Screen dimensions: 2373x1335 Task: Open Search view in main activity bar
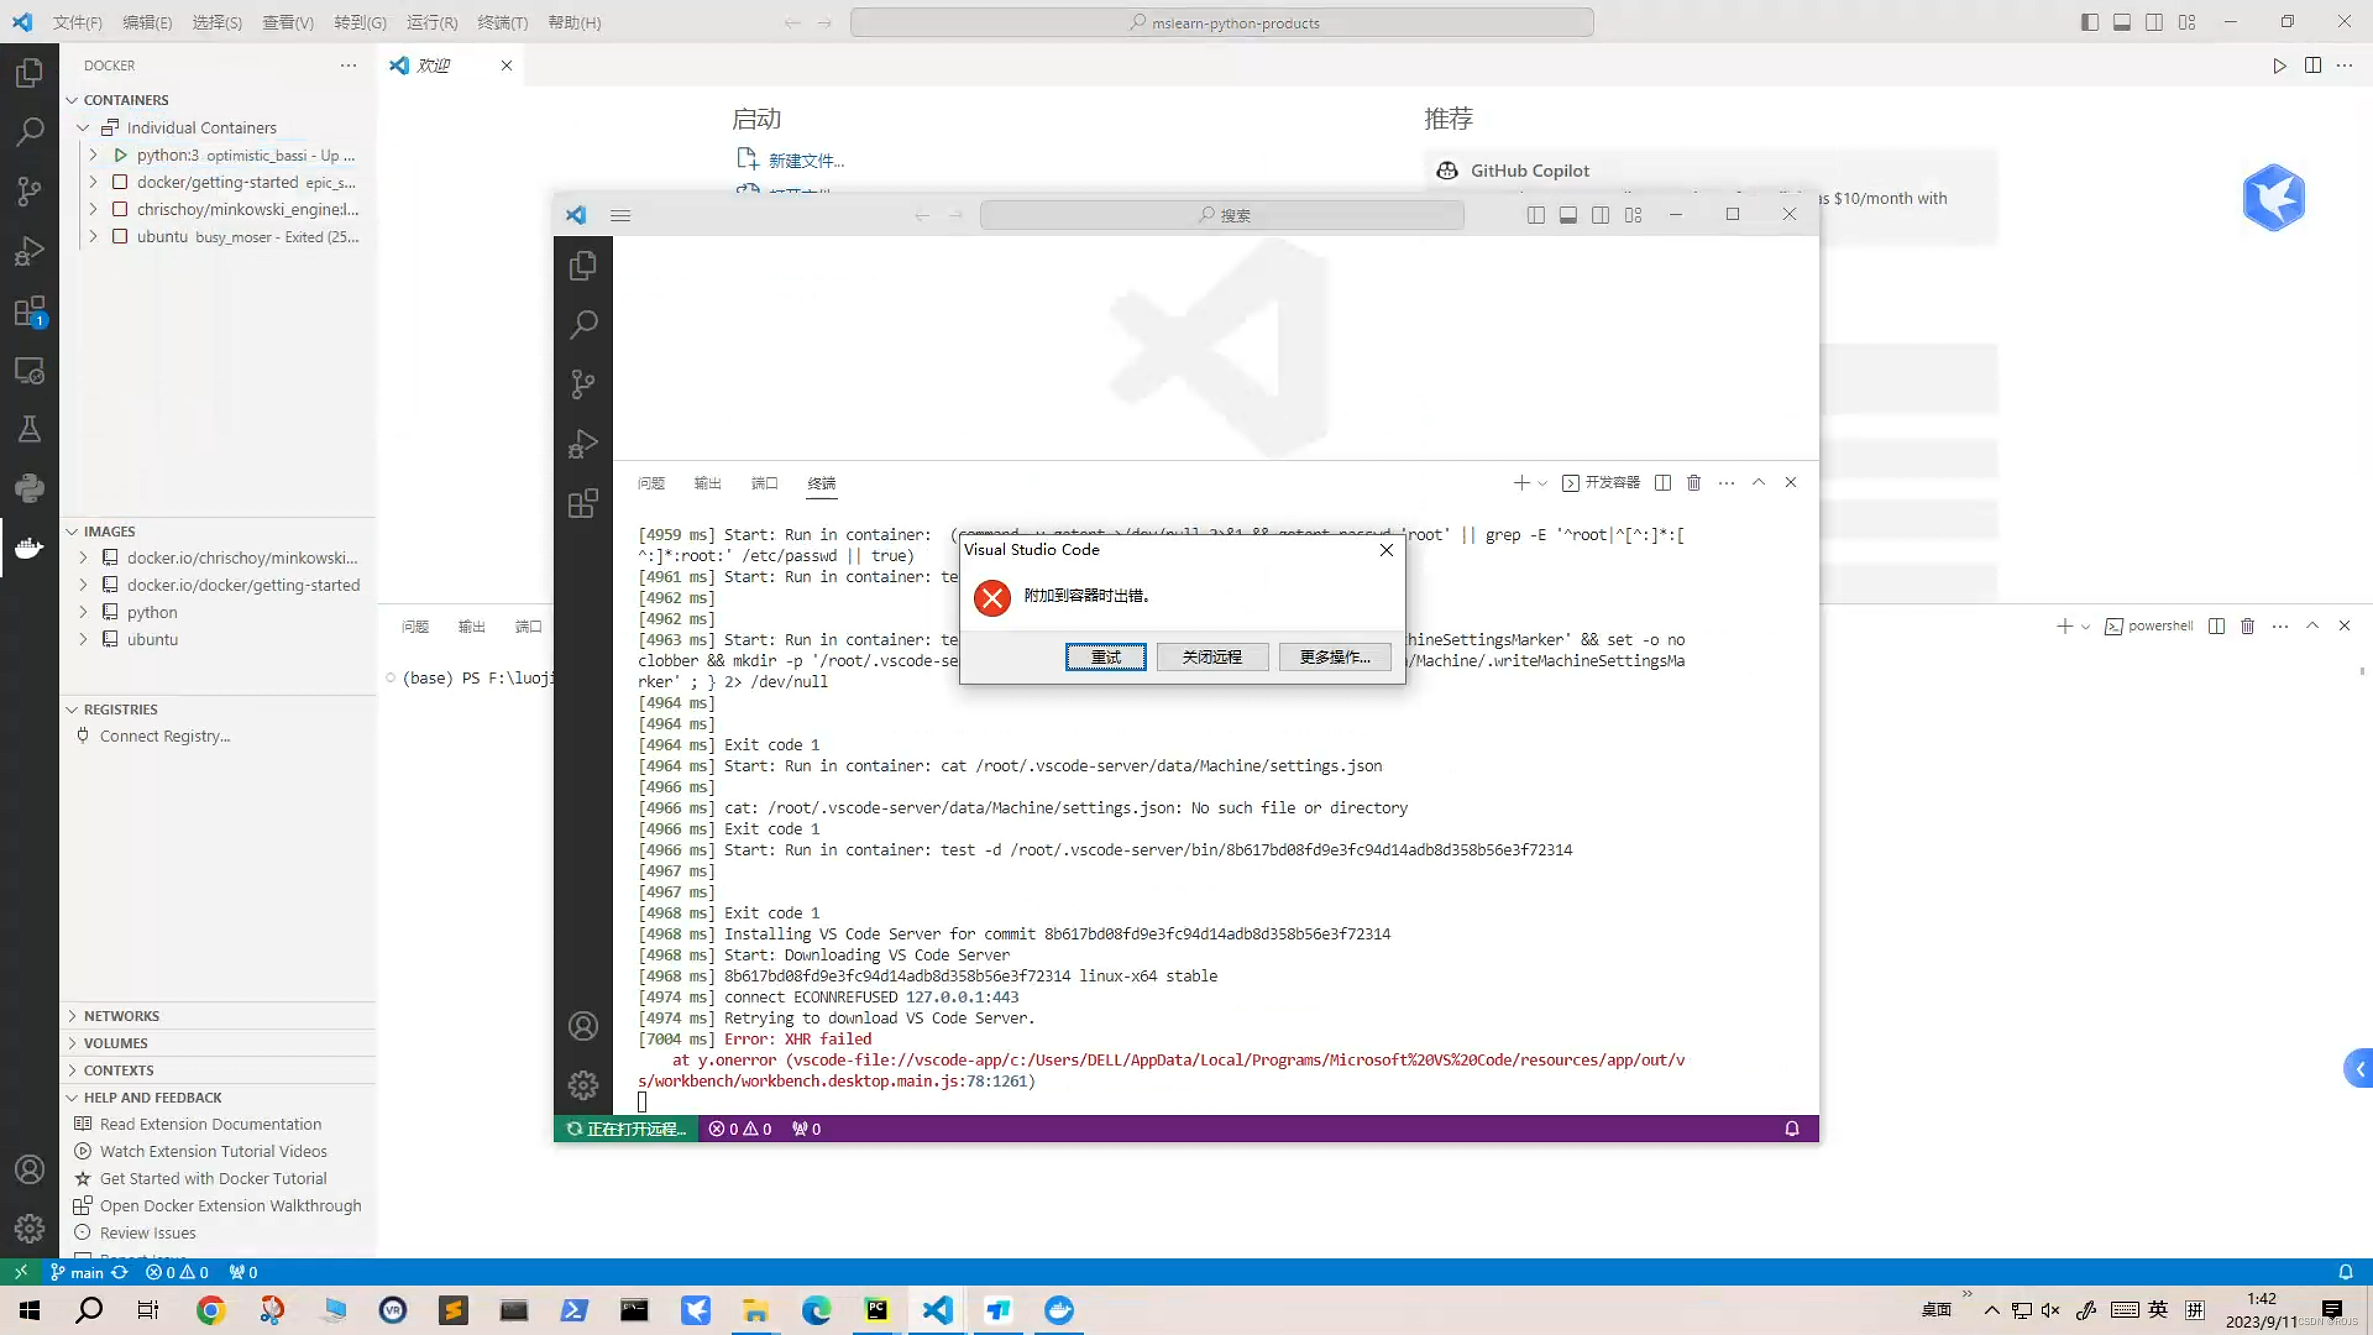pyautogui.click(x=29, y=131)
